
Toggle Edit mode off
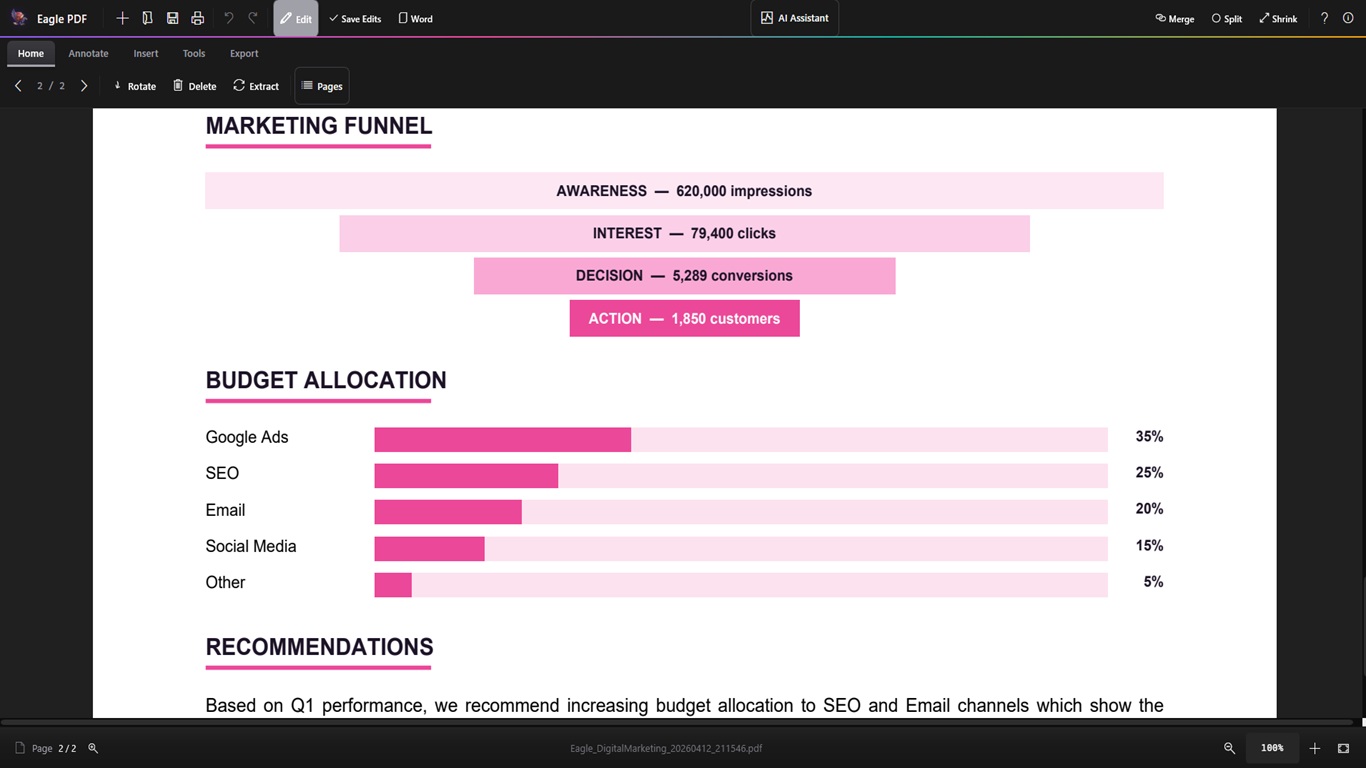point(296,18)
